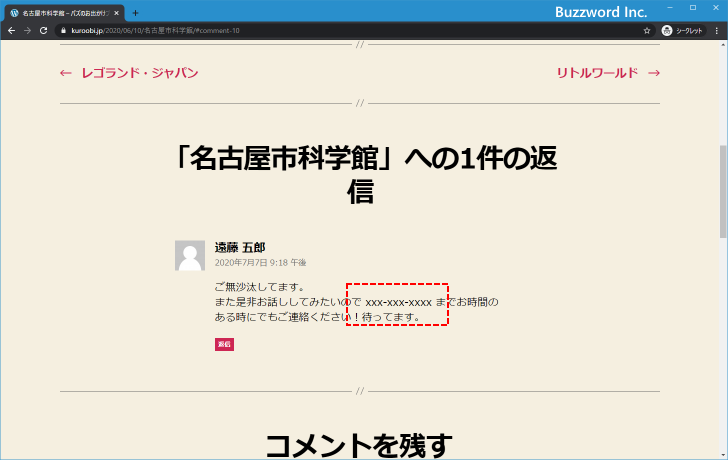This screenshot has height=460, width=728.
Task: Open next post リトルワールド
Action: click(608, 73)
